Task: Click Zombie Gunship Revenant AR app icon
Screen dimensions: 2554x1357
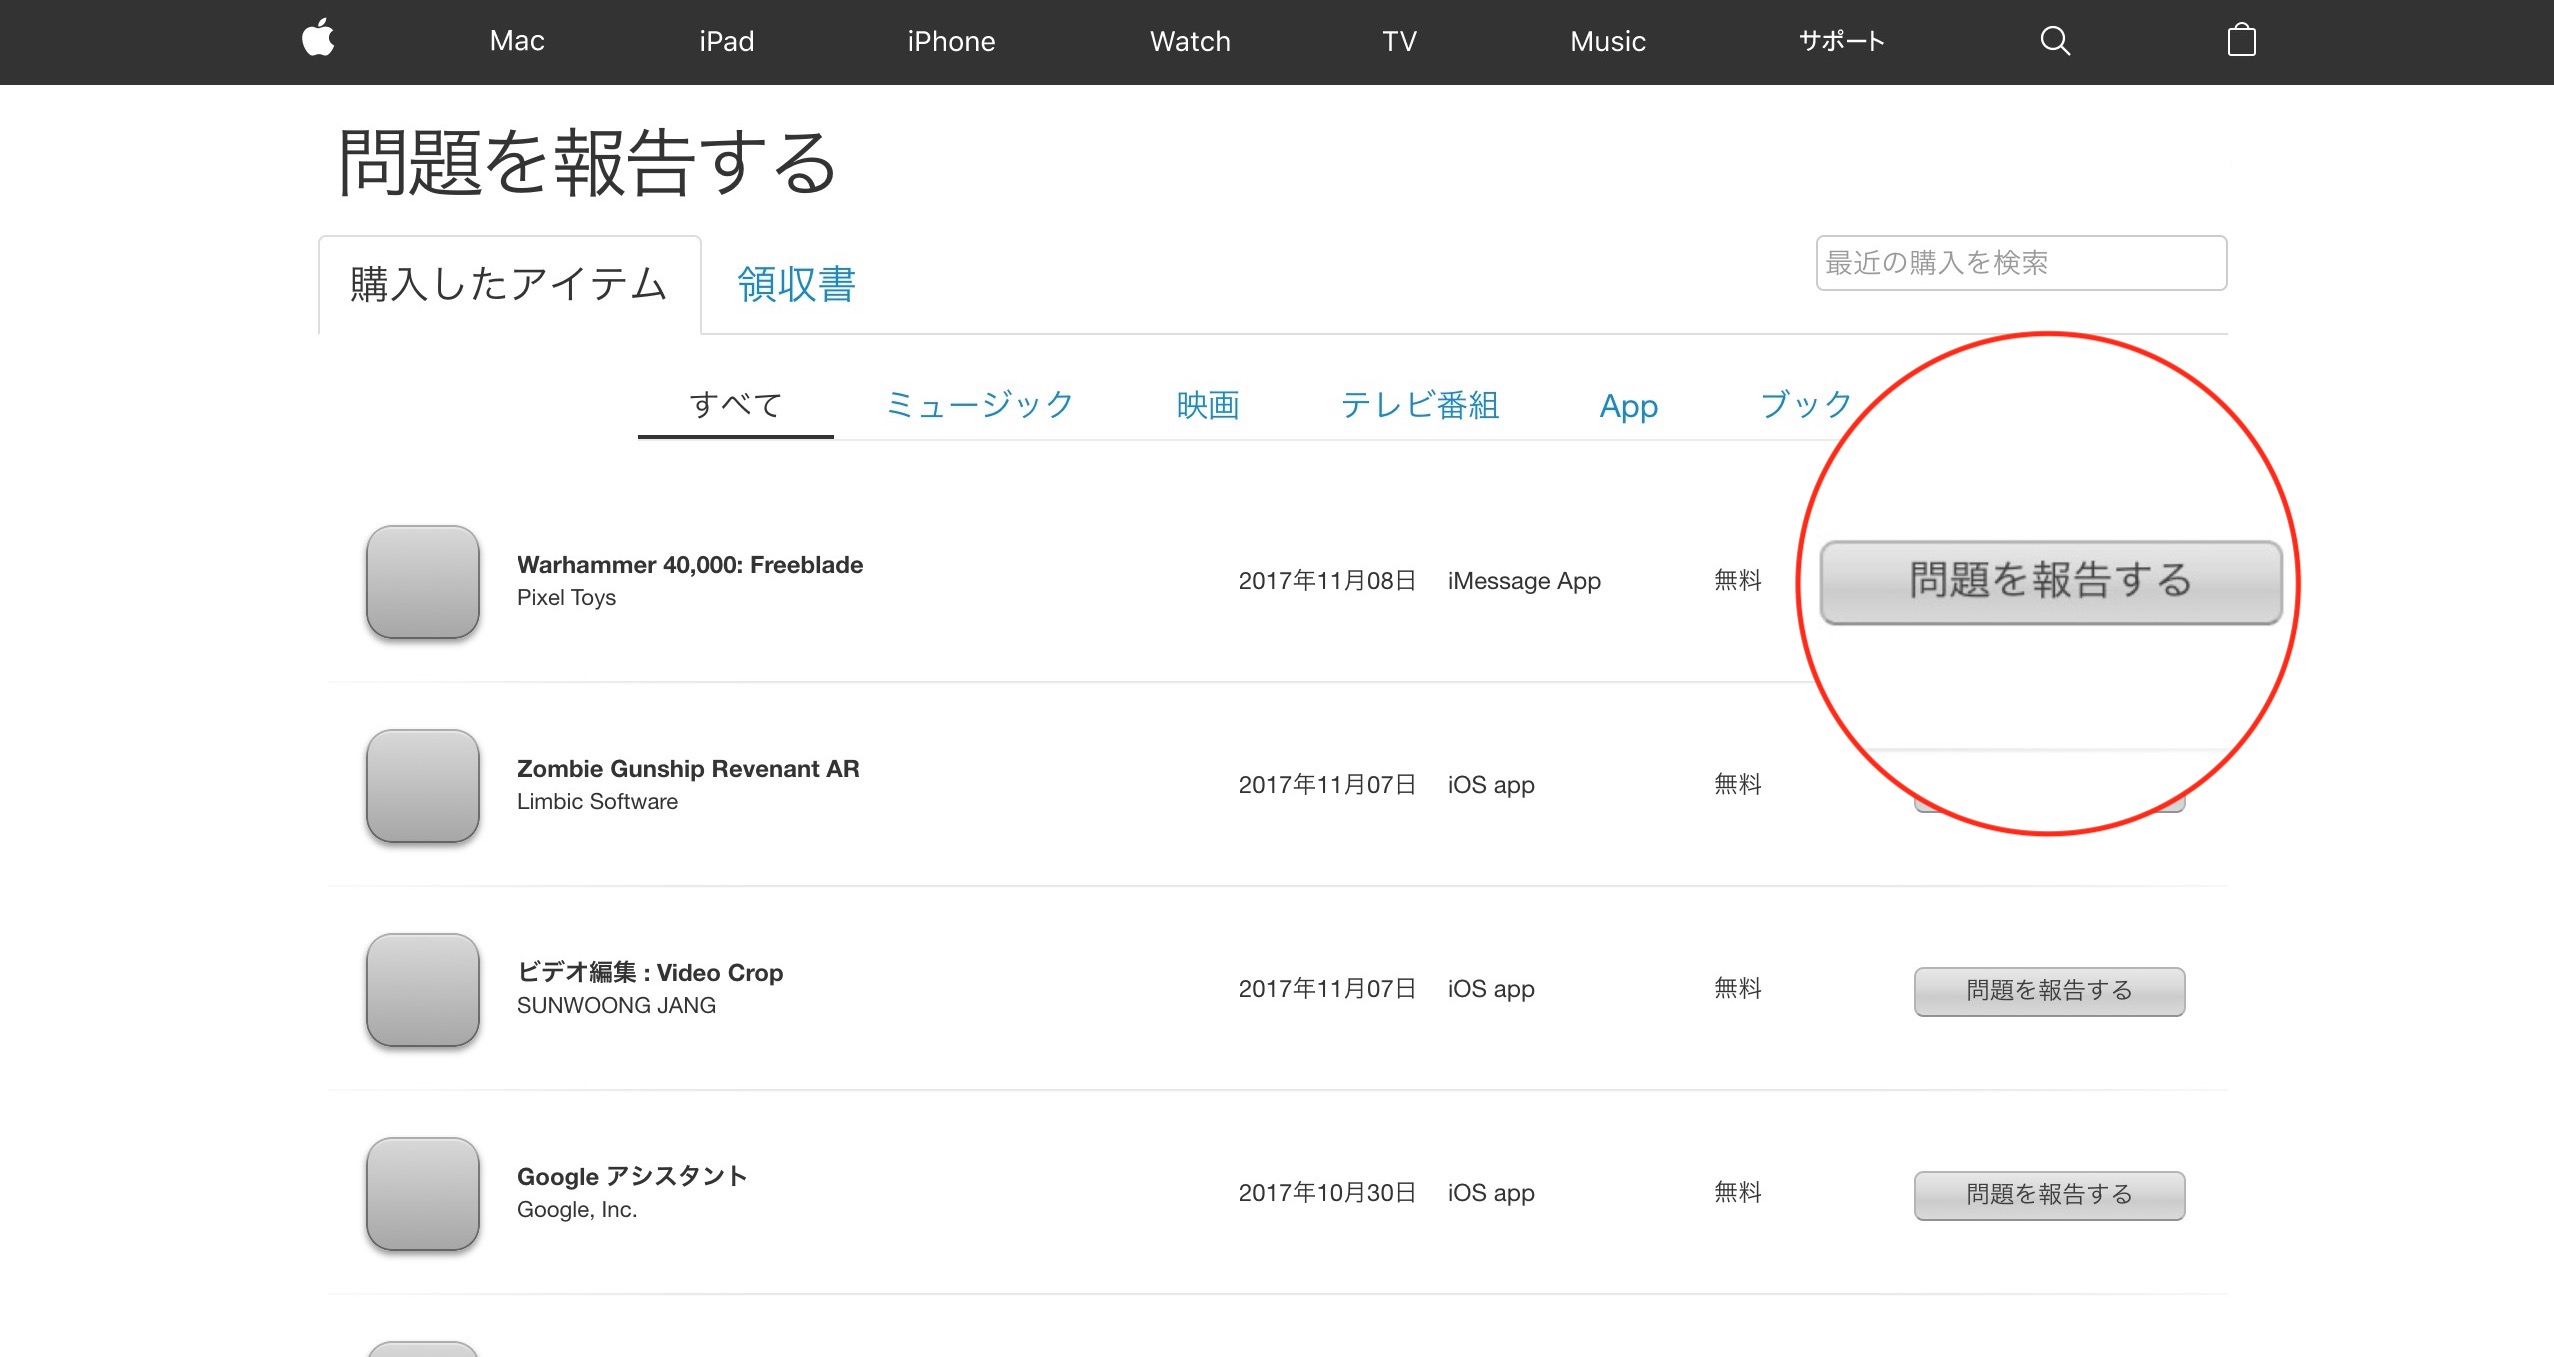Action: (423, 786)
